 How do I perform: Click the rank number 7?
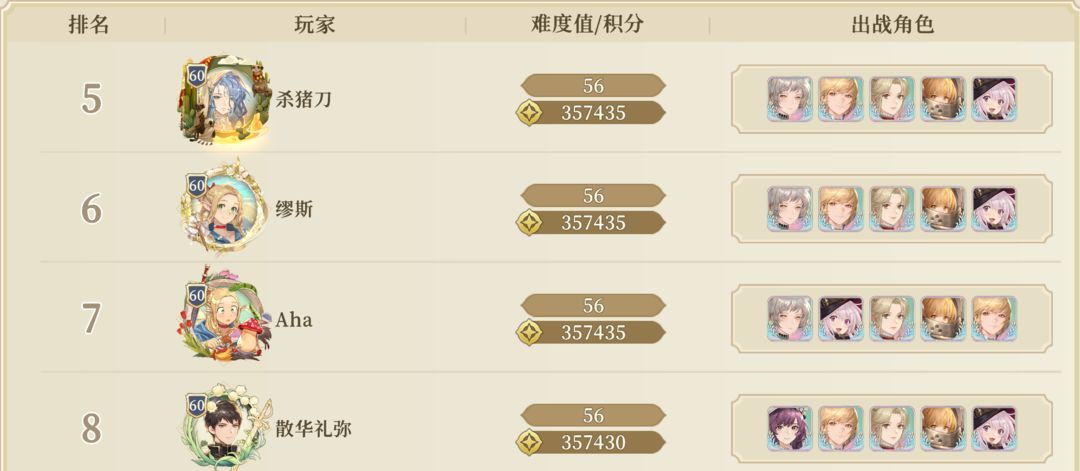click(x=91, y=319)
